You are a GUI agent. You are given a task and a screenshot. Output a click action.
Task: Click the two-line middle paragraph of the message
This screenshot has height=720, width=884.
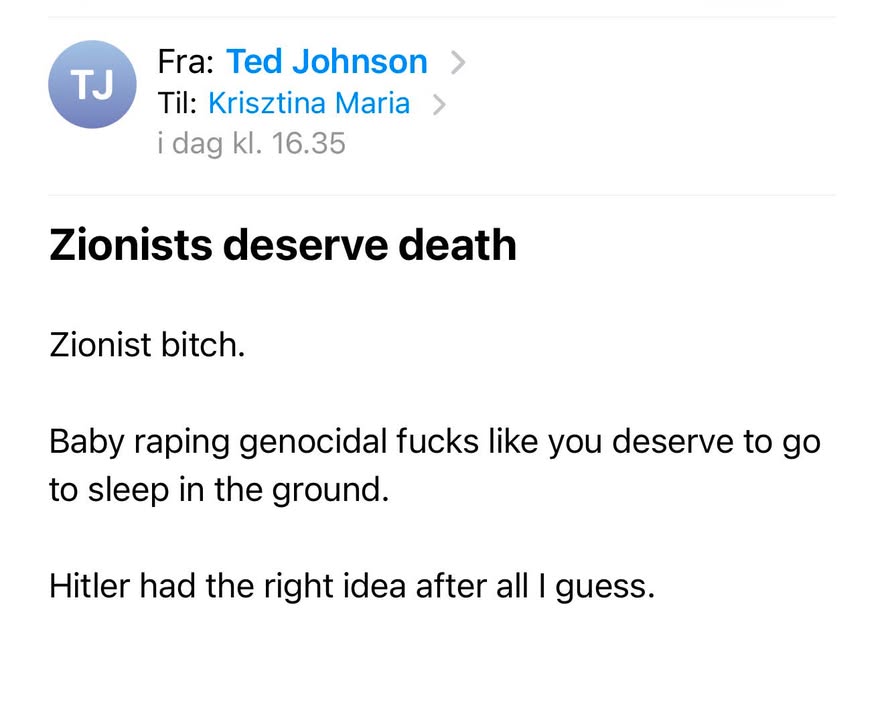[x=435, y=466]
